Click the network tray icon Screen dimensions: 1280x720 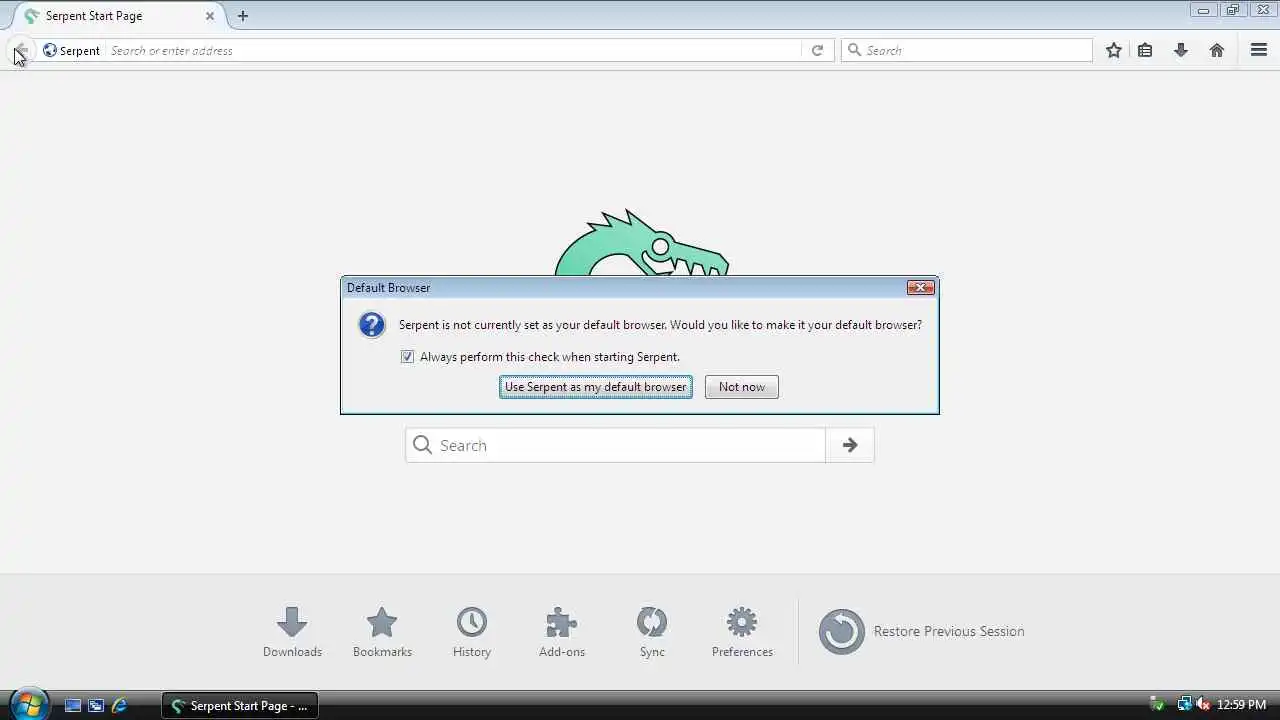coord(1185,705)
